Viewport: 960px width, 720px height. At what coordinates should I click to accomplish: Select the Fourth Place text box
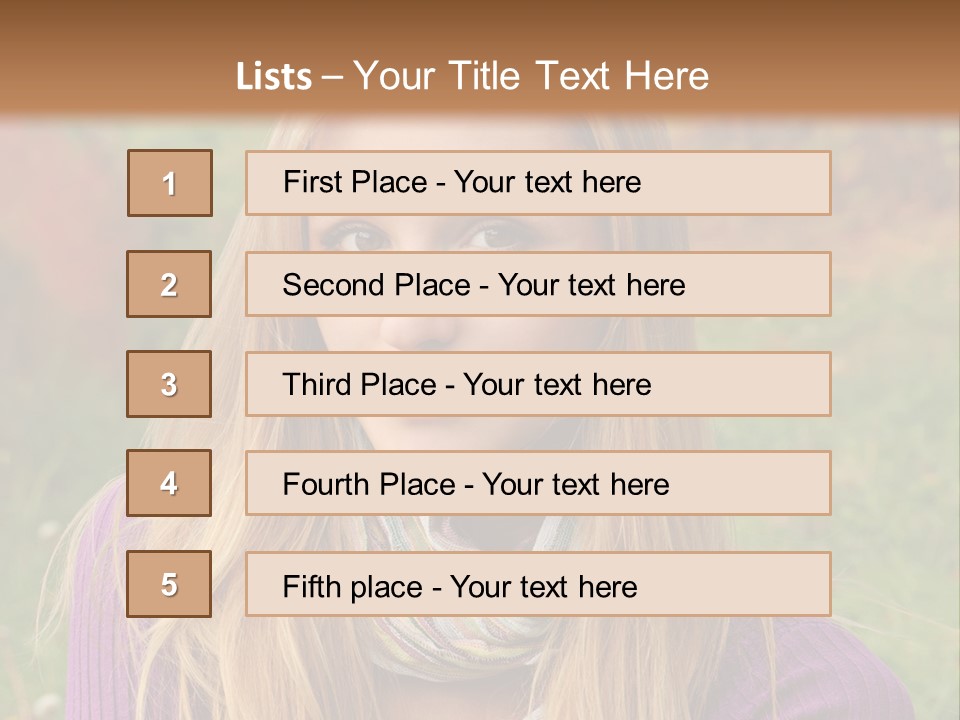tap(538, 483)
